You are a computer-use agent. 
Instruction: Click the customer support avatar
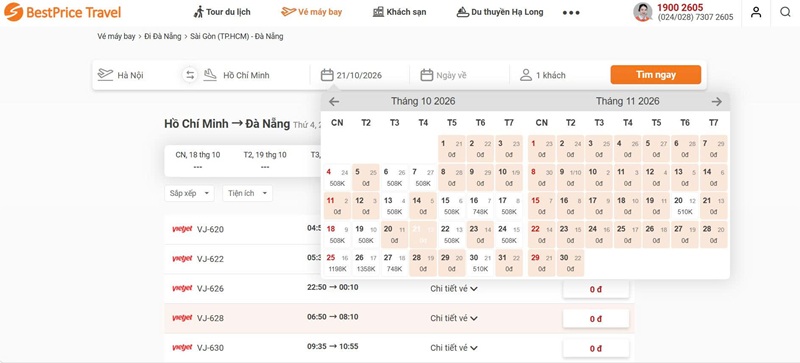click(x=643, y=12)
